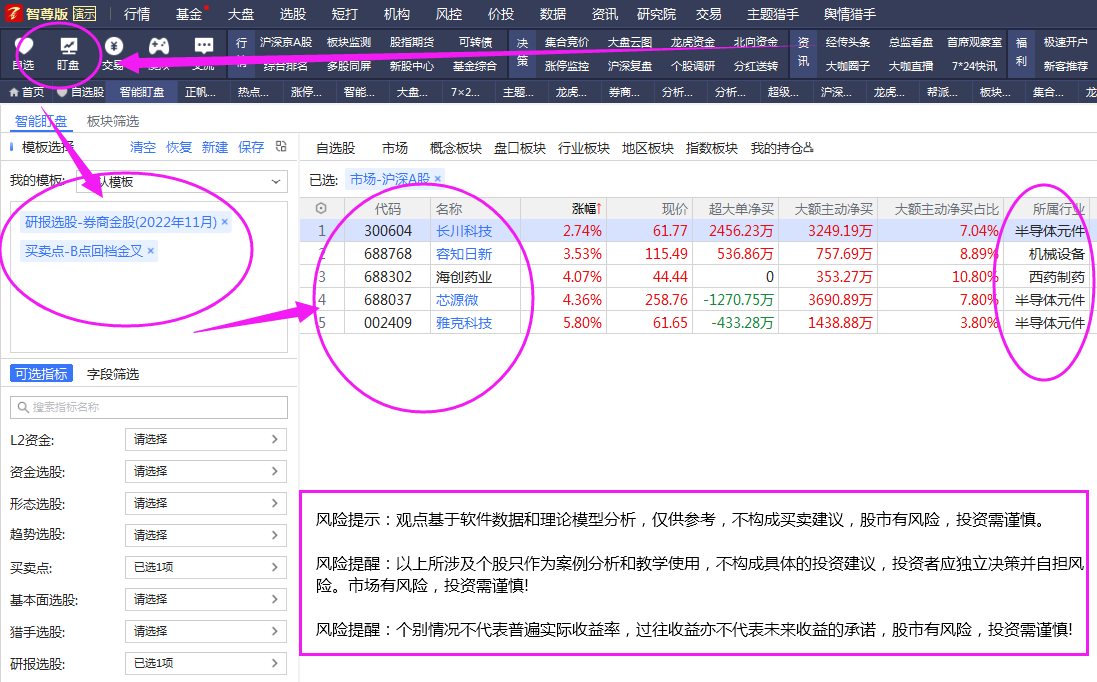Viewport: 1097px width, 682px height.
Task: Select the 行业板块 category filter
Action: (x=583, y=148)
